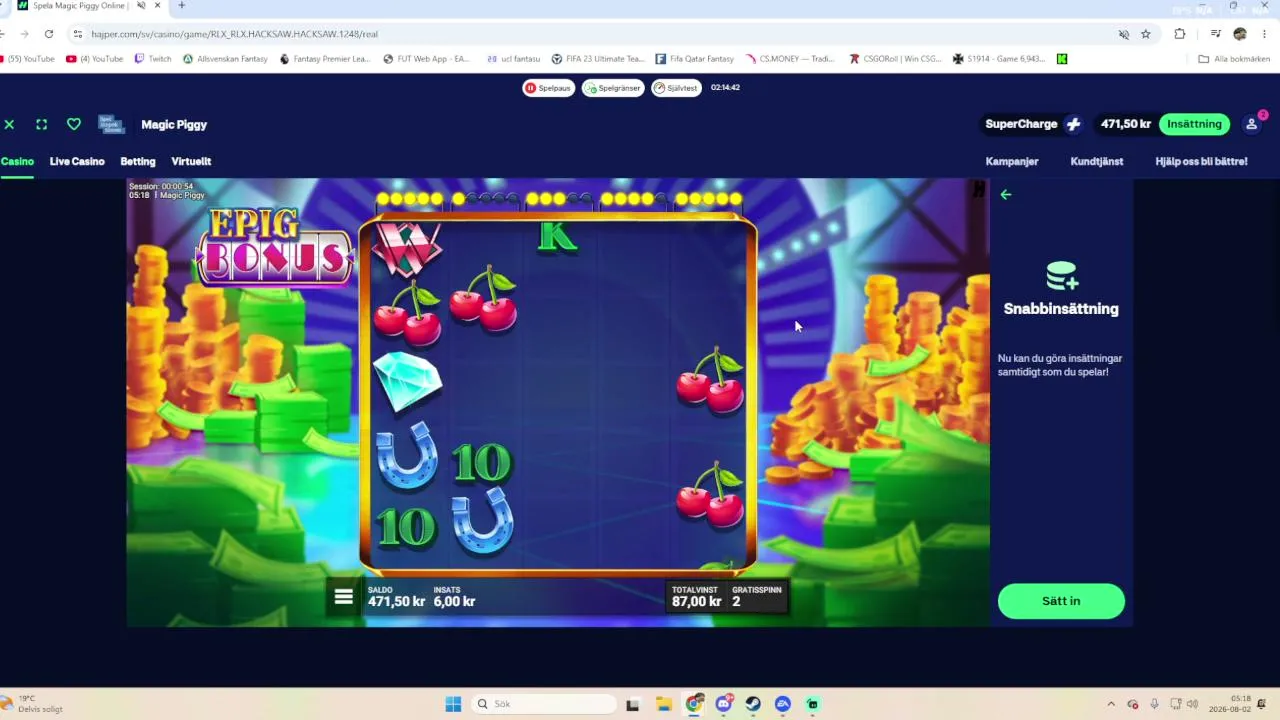Image resolution: width=1280 pixels, height=720 pixels.
Task: Switch to the Live Casino tab
Action: coord(77,161)
